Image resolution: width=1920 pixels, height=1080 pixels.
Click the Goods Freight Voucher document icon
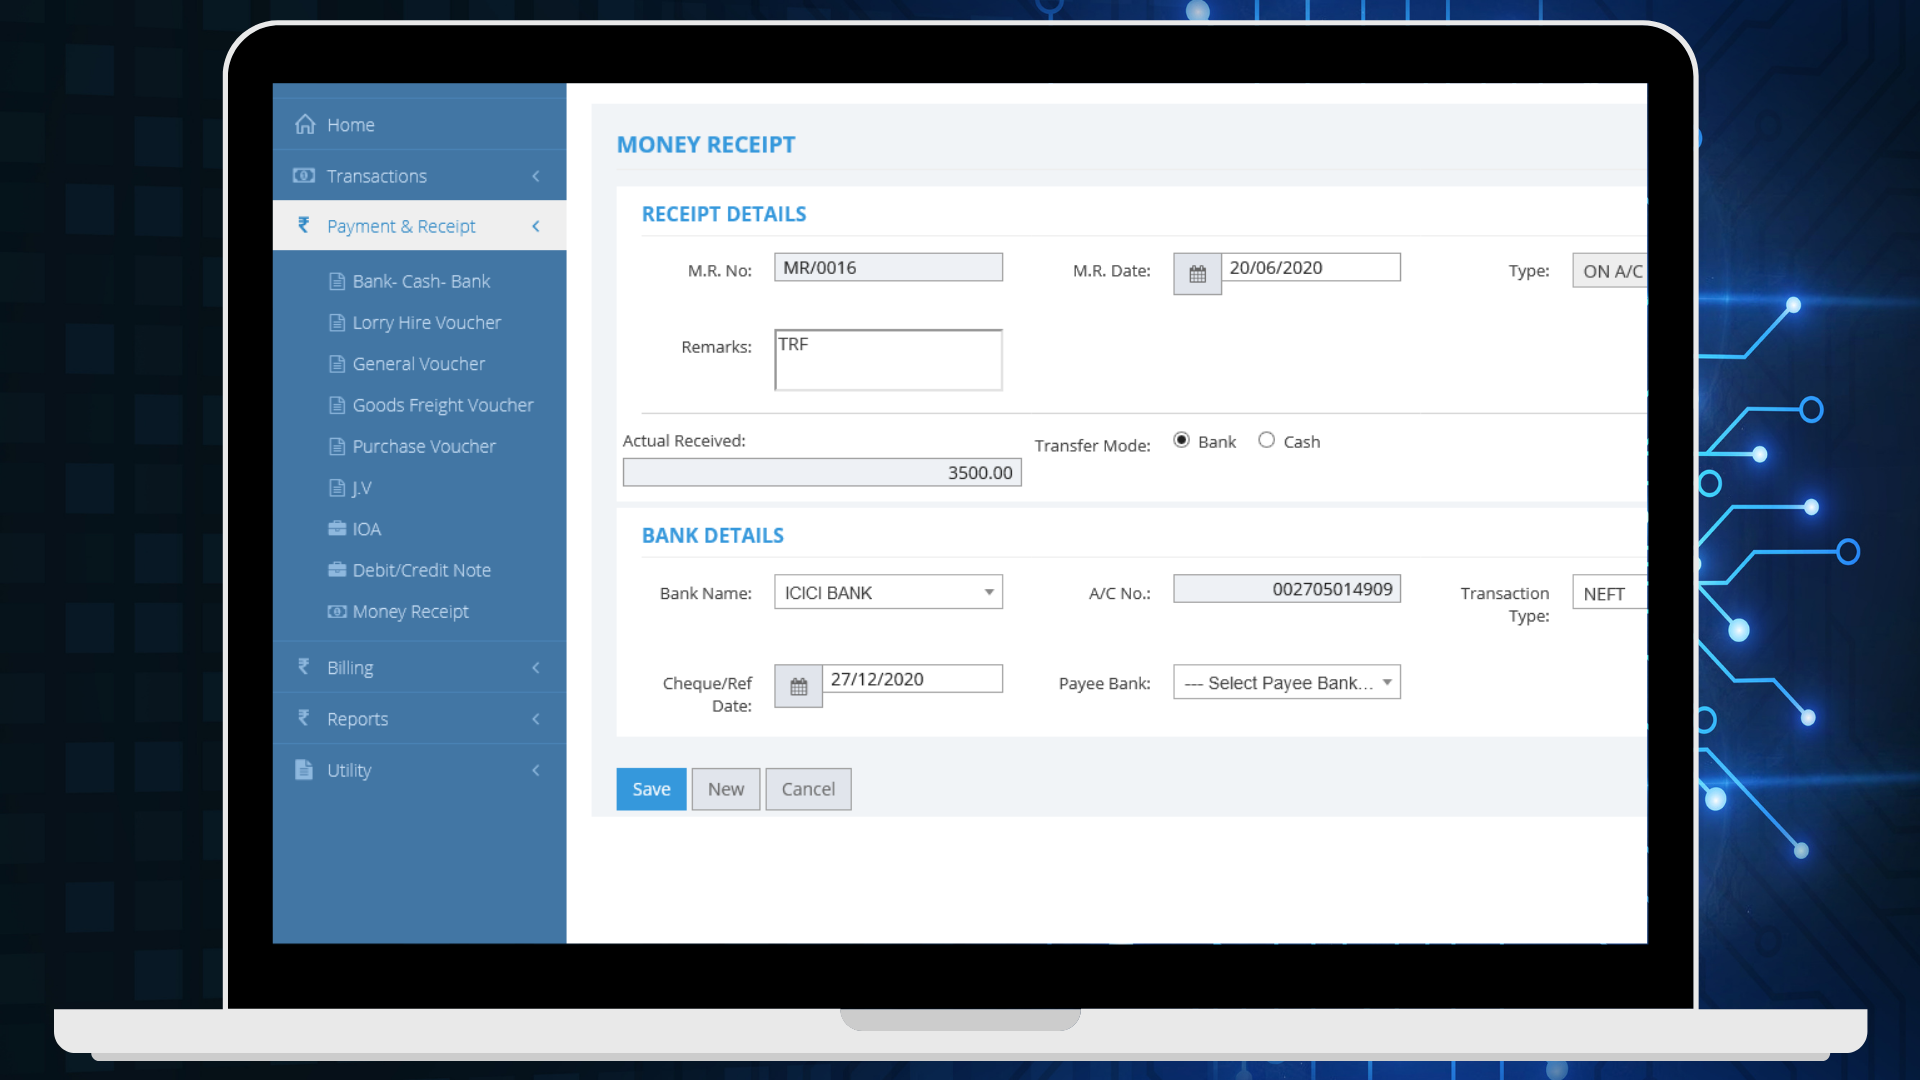click(x=337, y=404)
